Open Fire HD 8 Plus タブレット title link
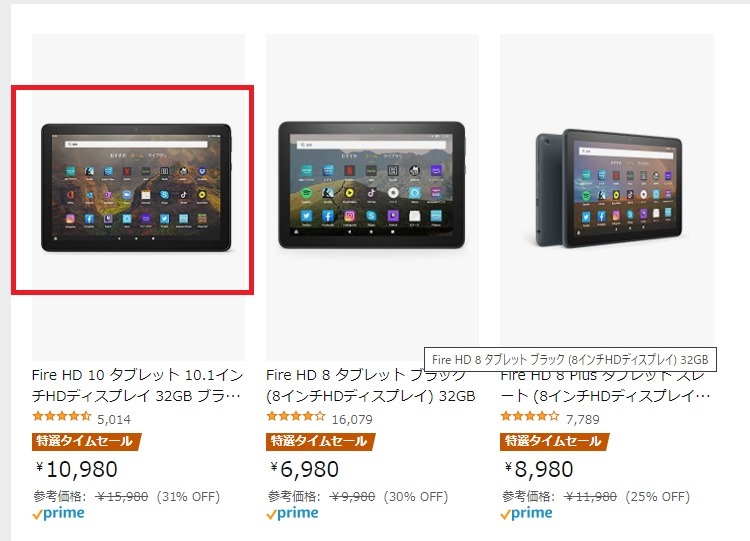The width and height of the screenshot is (750, 541). pos(606,386)
